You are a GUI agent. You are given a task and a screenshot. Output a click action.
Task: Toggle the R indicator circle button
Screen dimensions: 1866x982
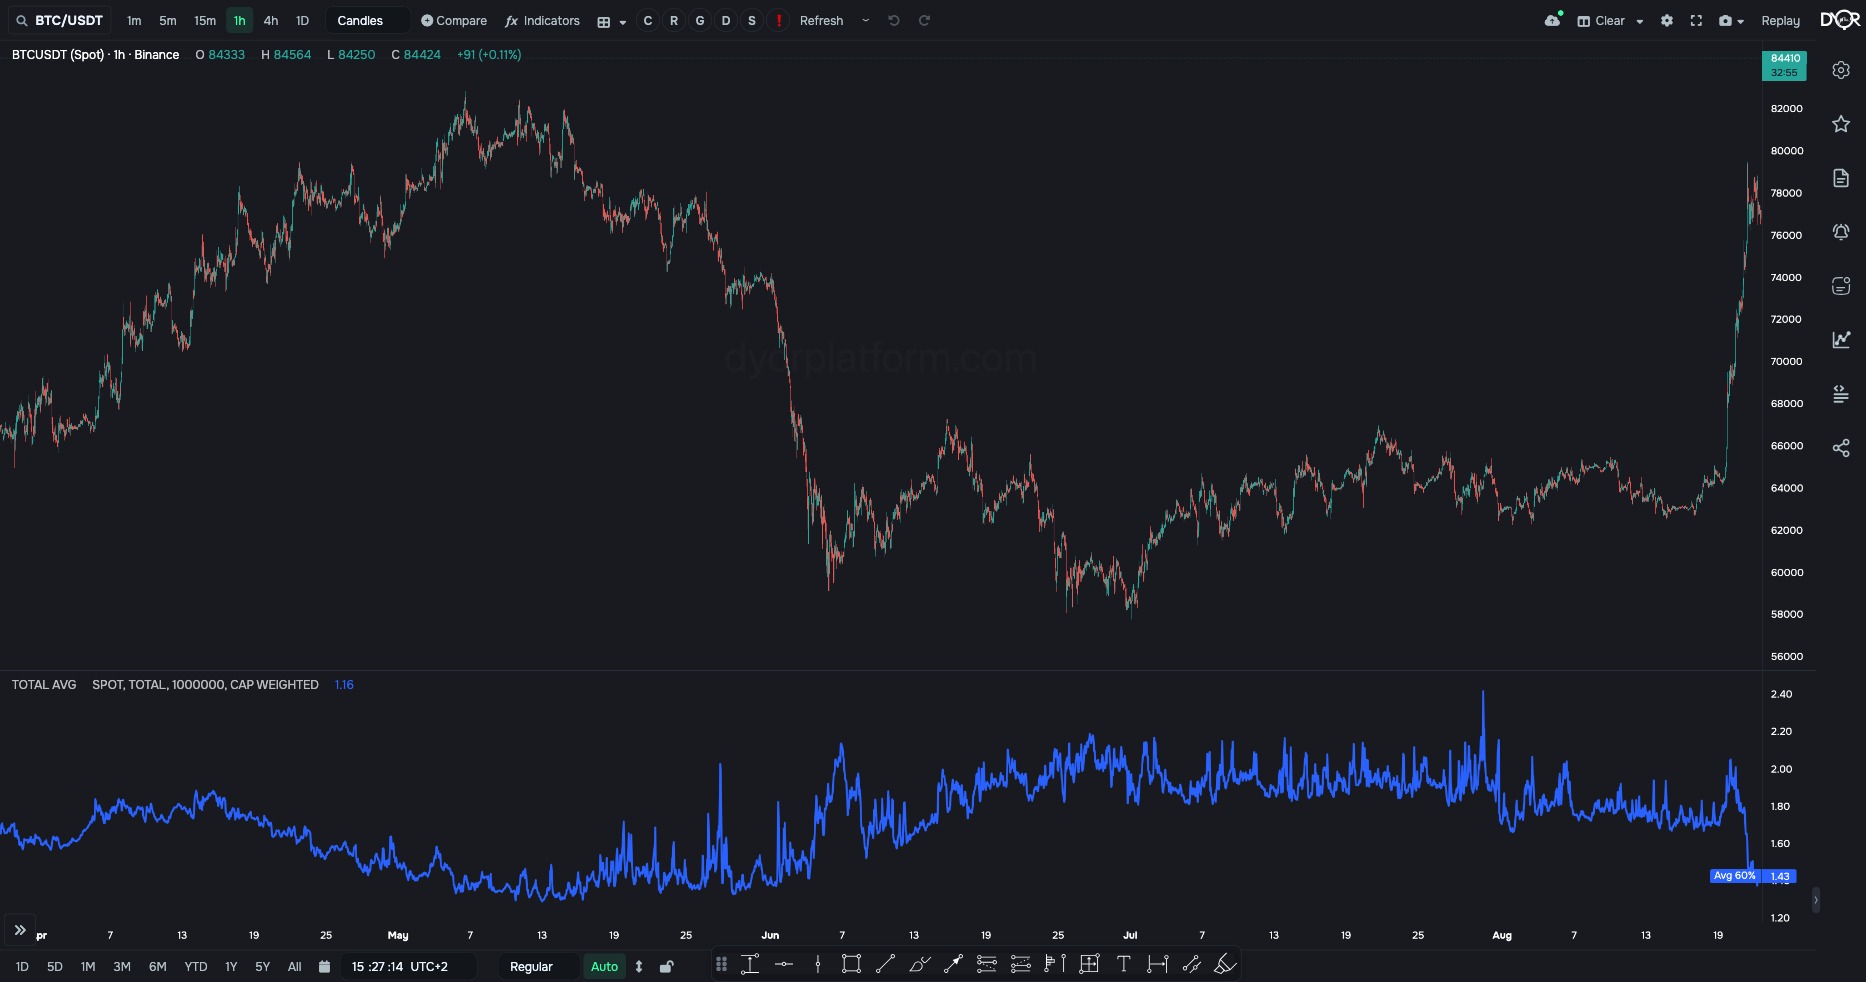tap(674, 20)
